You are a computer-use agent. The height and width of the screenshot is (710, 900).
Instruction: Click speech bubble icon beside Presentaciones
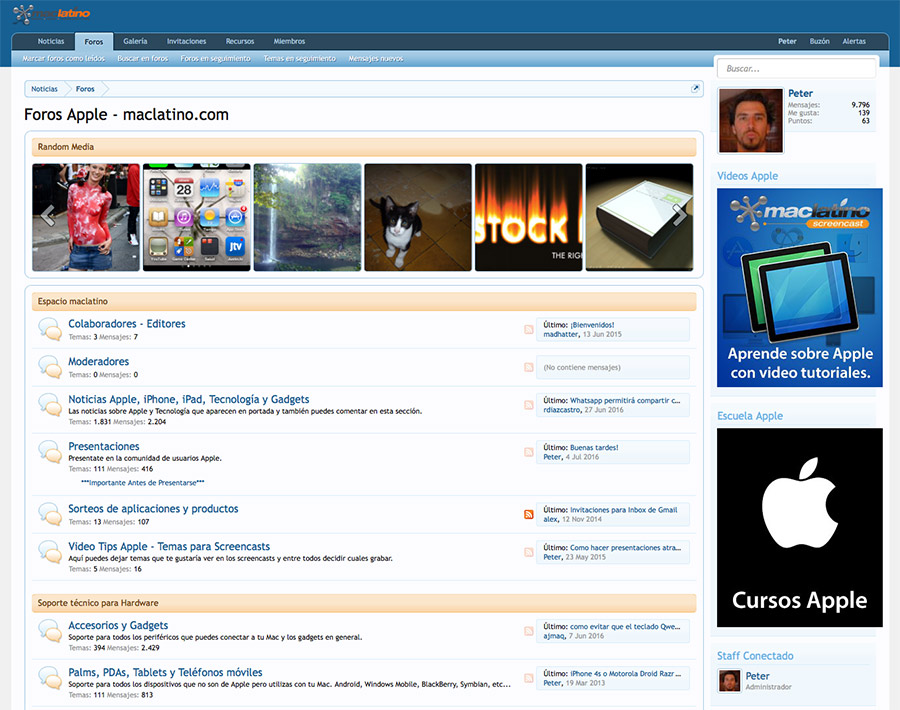(x=51, y=452)
